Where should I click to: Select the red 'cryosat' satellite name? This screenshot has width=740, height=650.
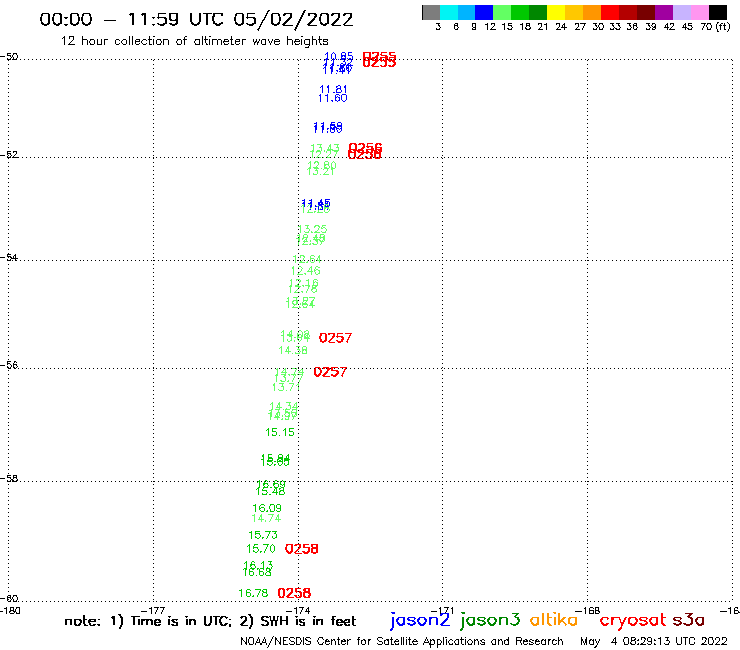(633, 620)
